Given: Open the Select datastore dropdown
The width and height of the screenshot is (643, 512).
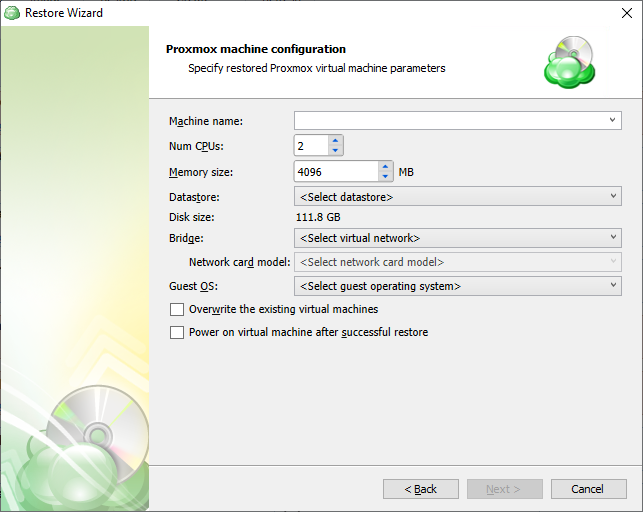Looking at the screenshot, I should tap(458, 196).
